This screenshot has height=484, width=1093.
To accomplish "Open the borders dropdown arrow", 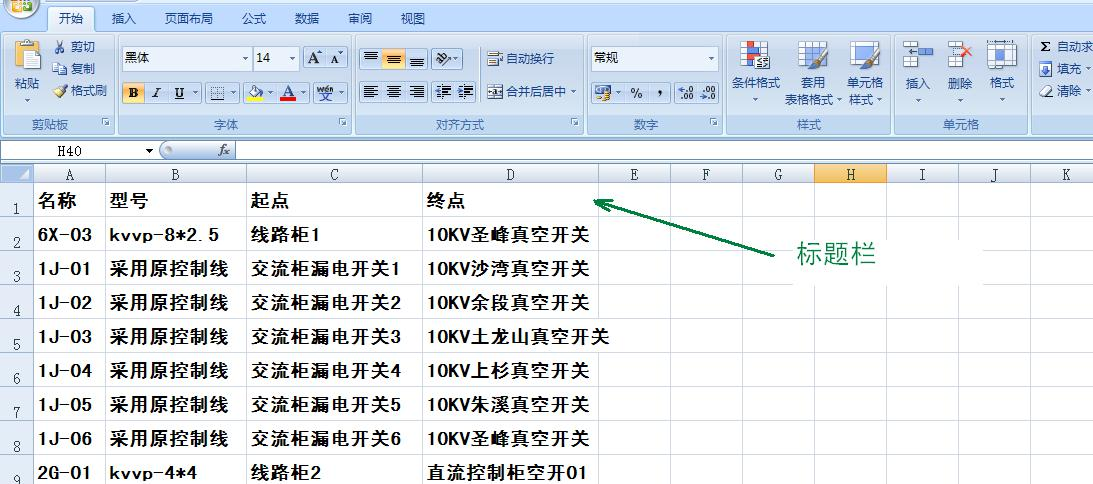I will (234, 93).
